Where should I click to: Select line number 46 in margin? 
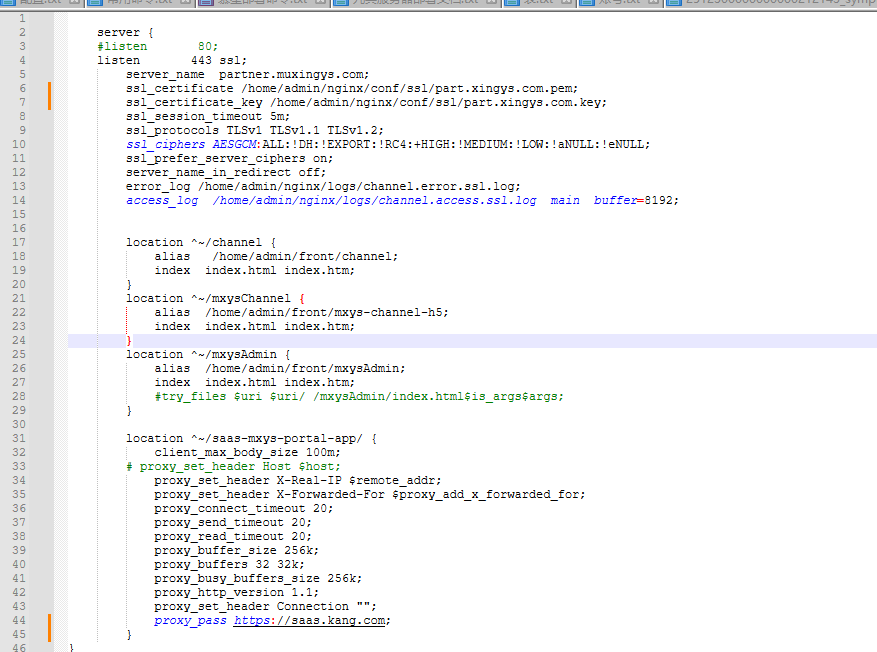[19, 647]
